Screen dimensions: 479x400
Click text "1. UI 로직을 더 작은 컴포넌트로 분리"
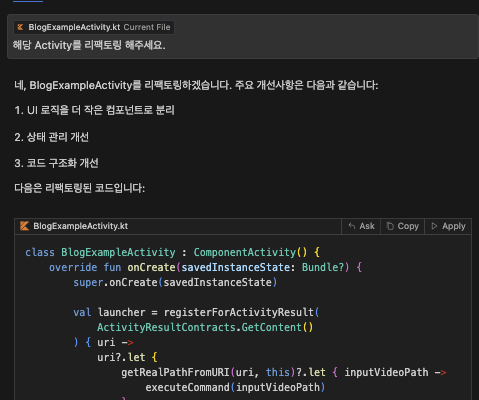[x=94, y=110]
